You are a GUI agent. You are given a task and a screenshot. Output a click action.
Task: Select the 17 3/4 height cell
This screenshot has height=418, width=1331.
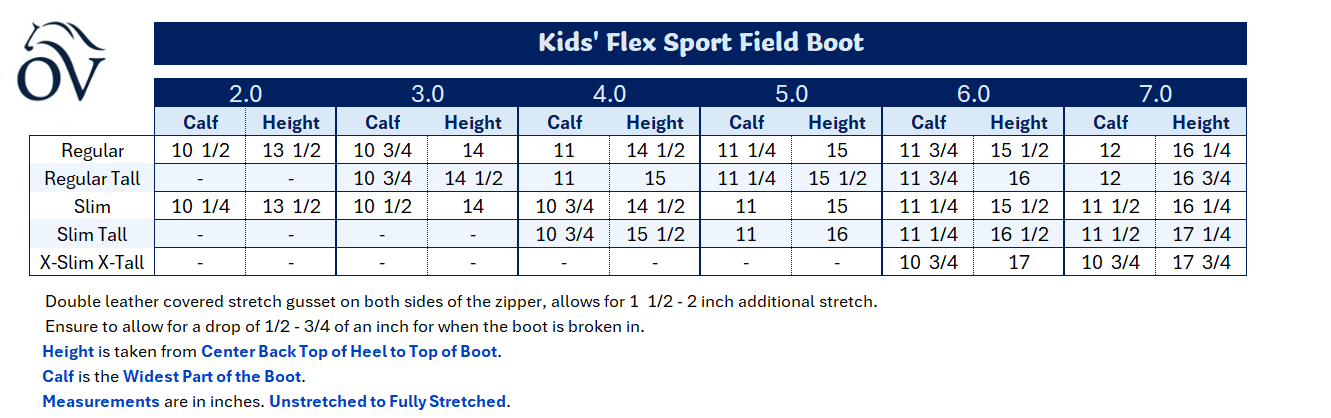pyautogui.click(x=1201, y=263)
